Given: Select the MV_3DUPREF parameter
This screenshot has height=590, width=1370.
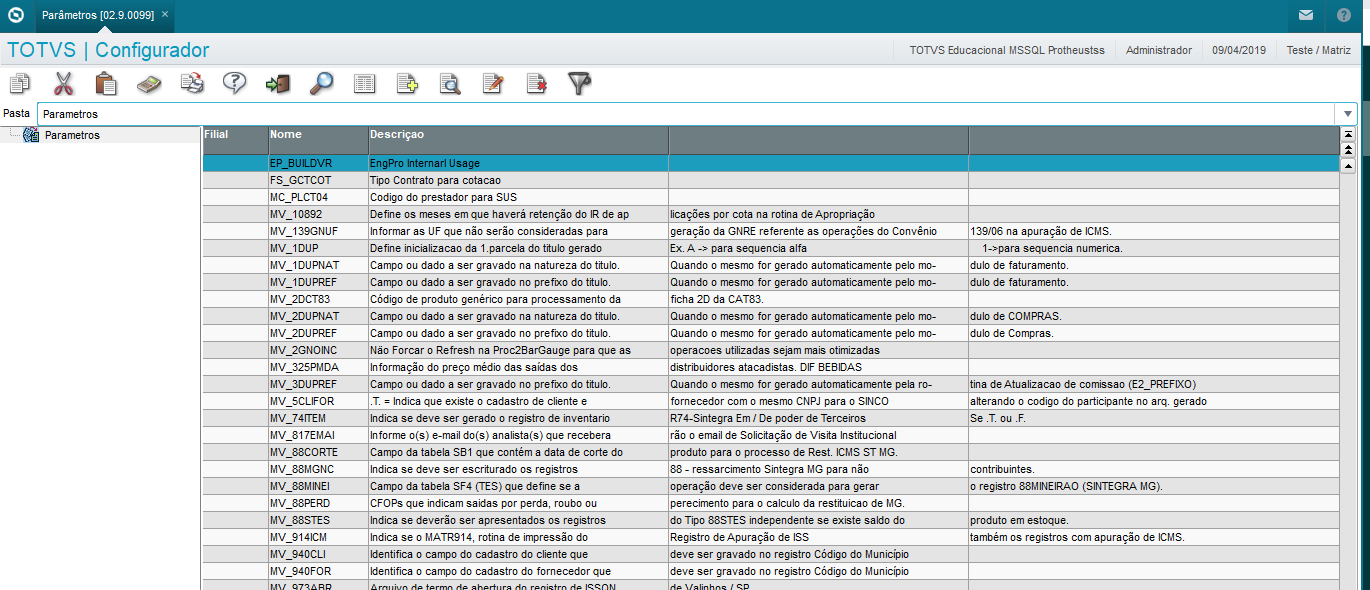Looking at the screenshot, I should 770,384.
